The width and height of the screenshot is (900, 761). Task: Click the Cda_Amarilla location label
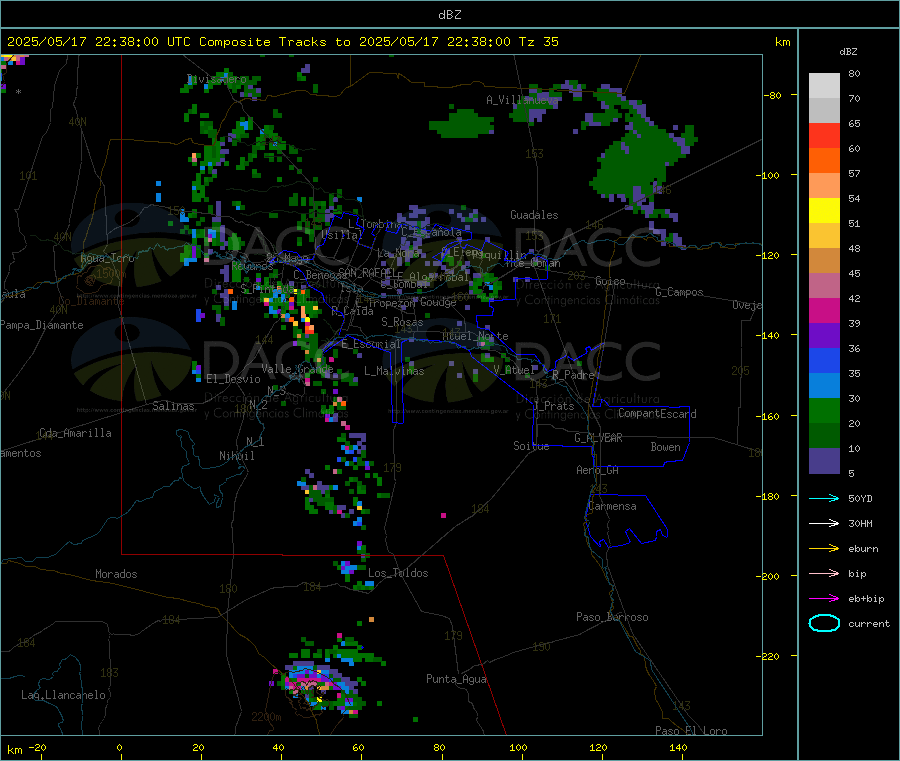pyautogui.click(x=75, y=433)
